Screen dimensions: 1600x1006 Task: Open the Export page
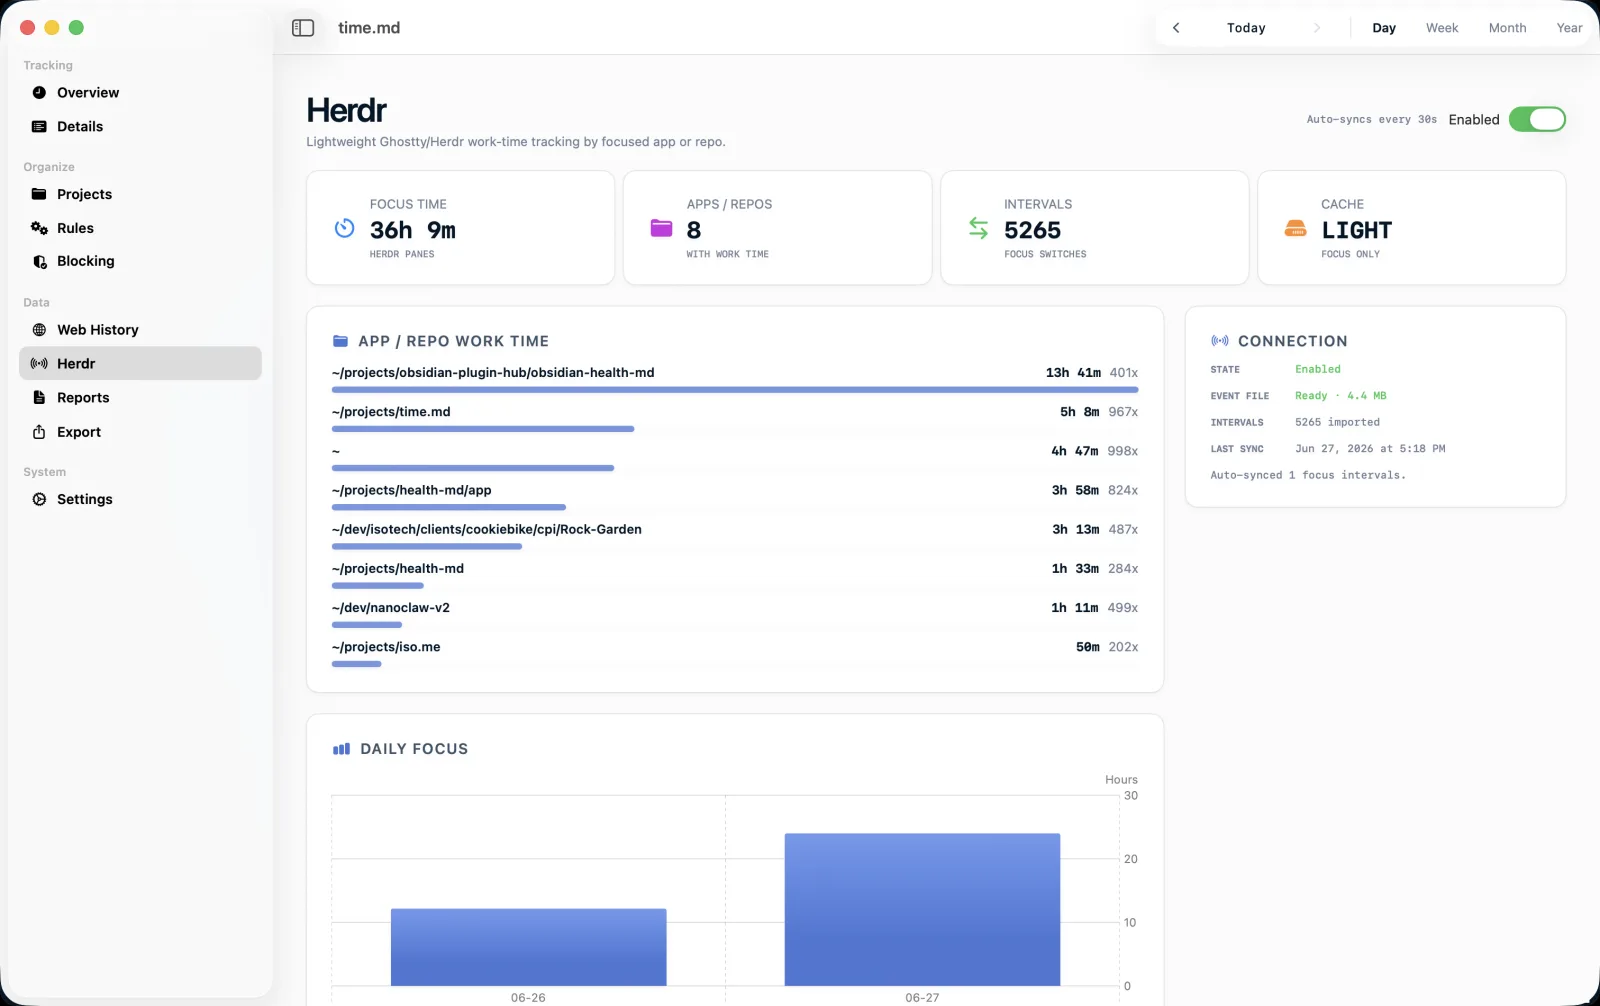click(x=140, y=432)
